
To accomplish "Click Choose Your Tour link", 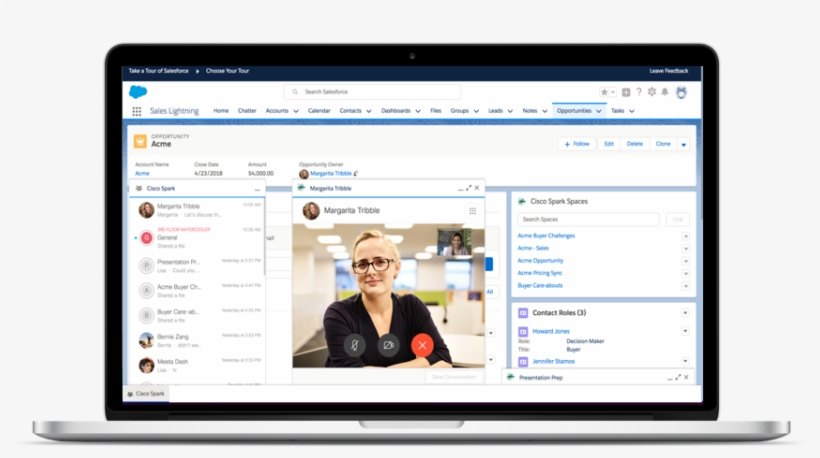I will point(227,71).
